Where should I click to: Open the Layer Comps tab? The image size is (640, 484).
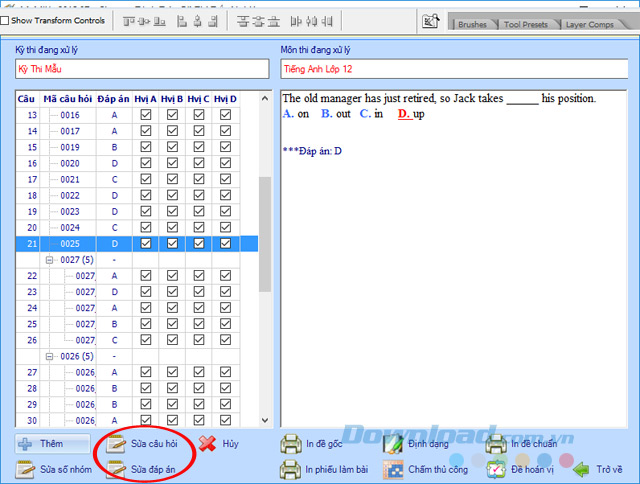pos(590,24)
